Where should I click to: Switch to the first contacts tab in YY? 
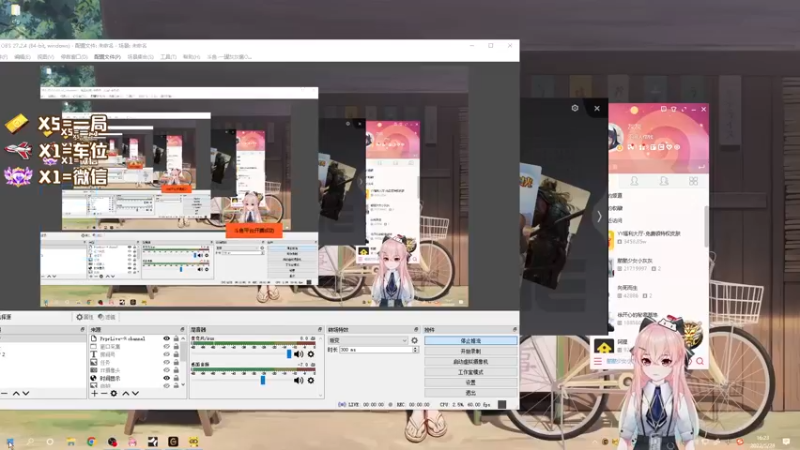(634, 181)
